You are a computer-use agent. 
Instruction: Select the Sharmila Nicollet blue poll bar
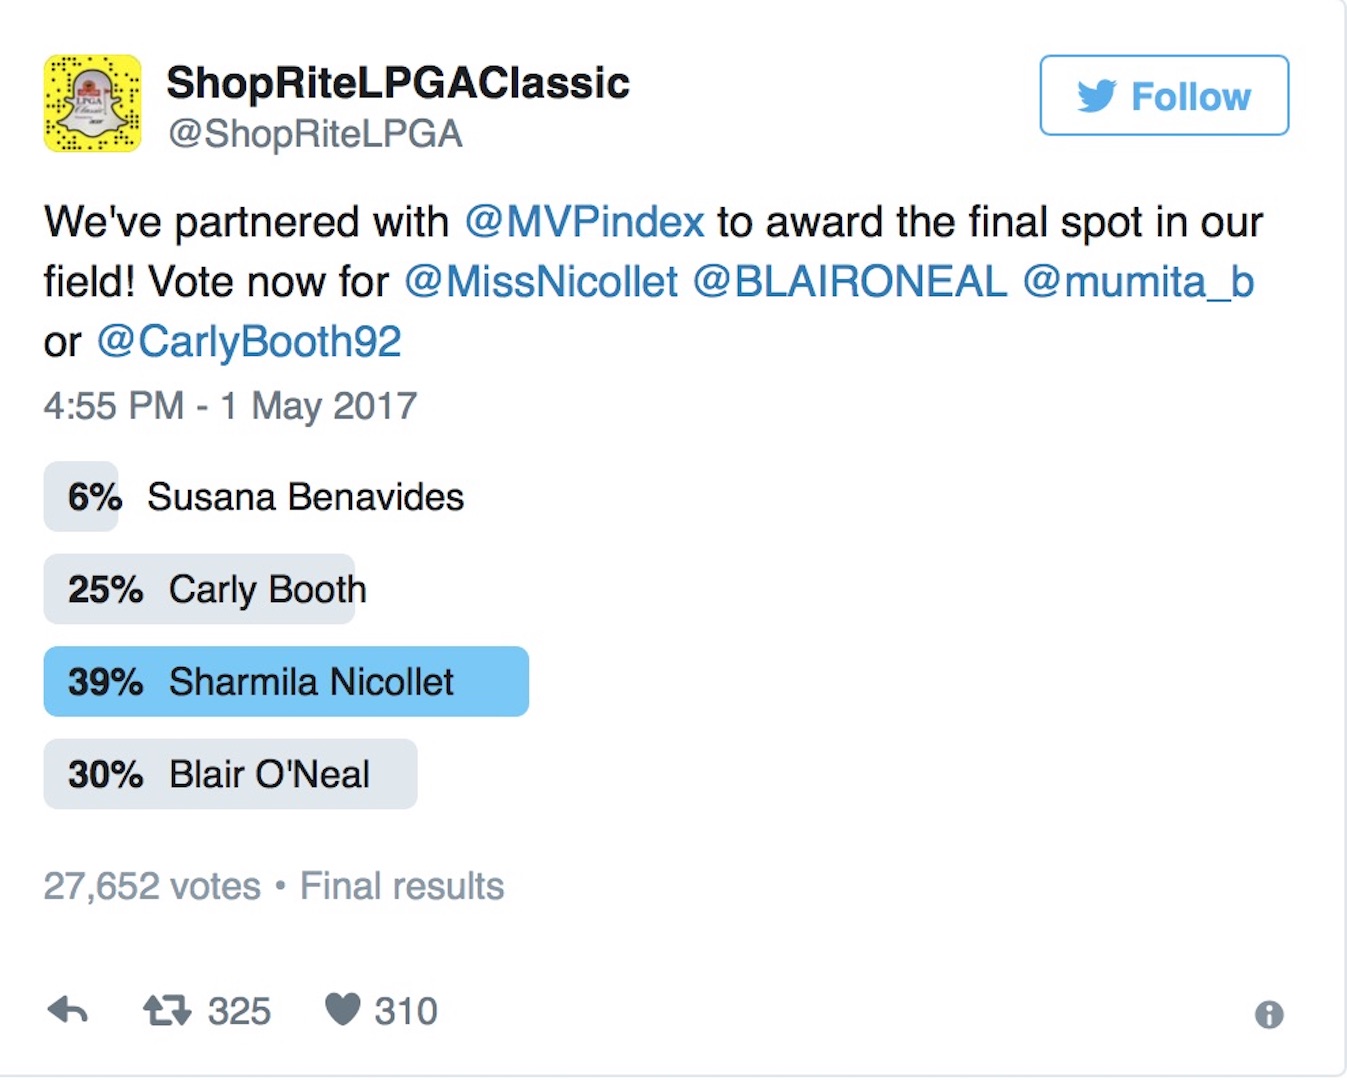click(x=286, y=681)
